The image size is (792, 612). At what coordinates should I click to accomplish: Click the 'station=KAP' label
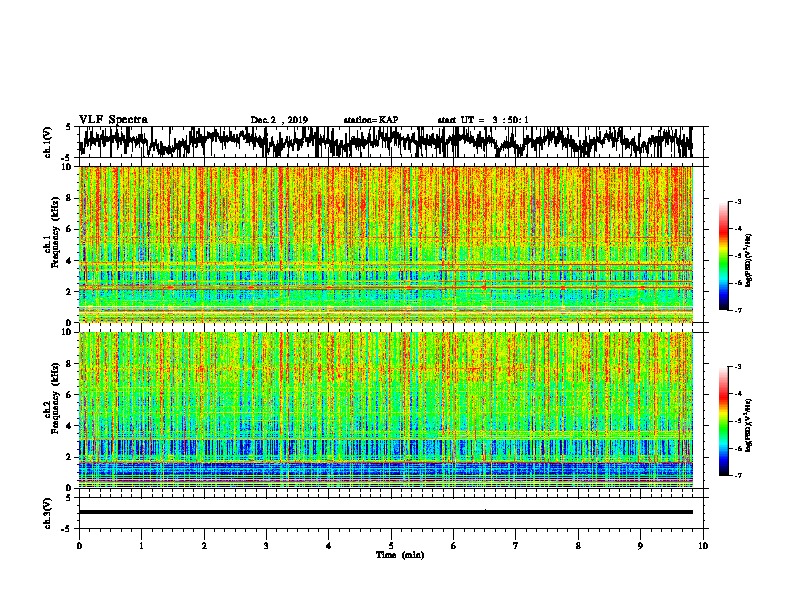371,120
